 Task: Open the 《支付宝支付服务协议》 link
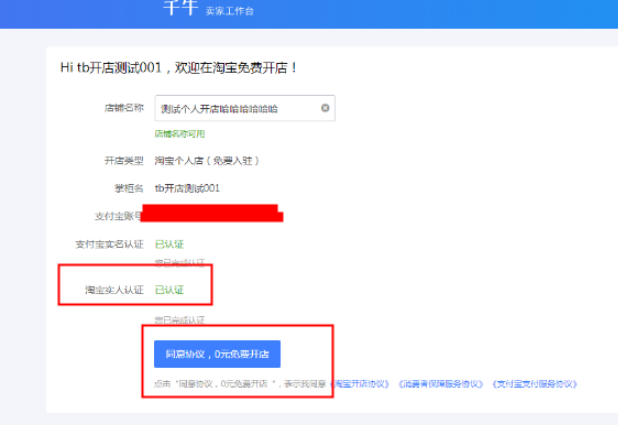point(534,384)
